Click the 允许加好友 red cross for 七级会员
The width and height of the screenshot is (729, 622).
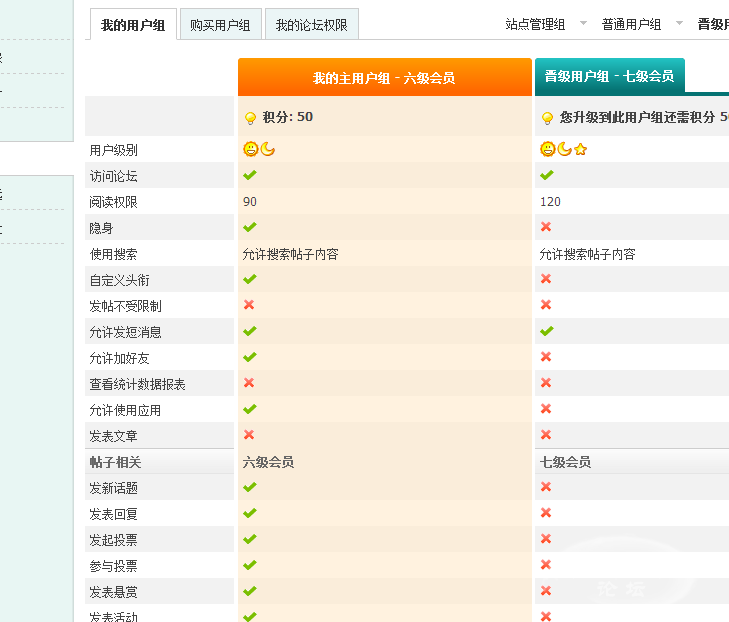(x=546, y=357)
